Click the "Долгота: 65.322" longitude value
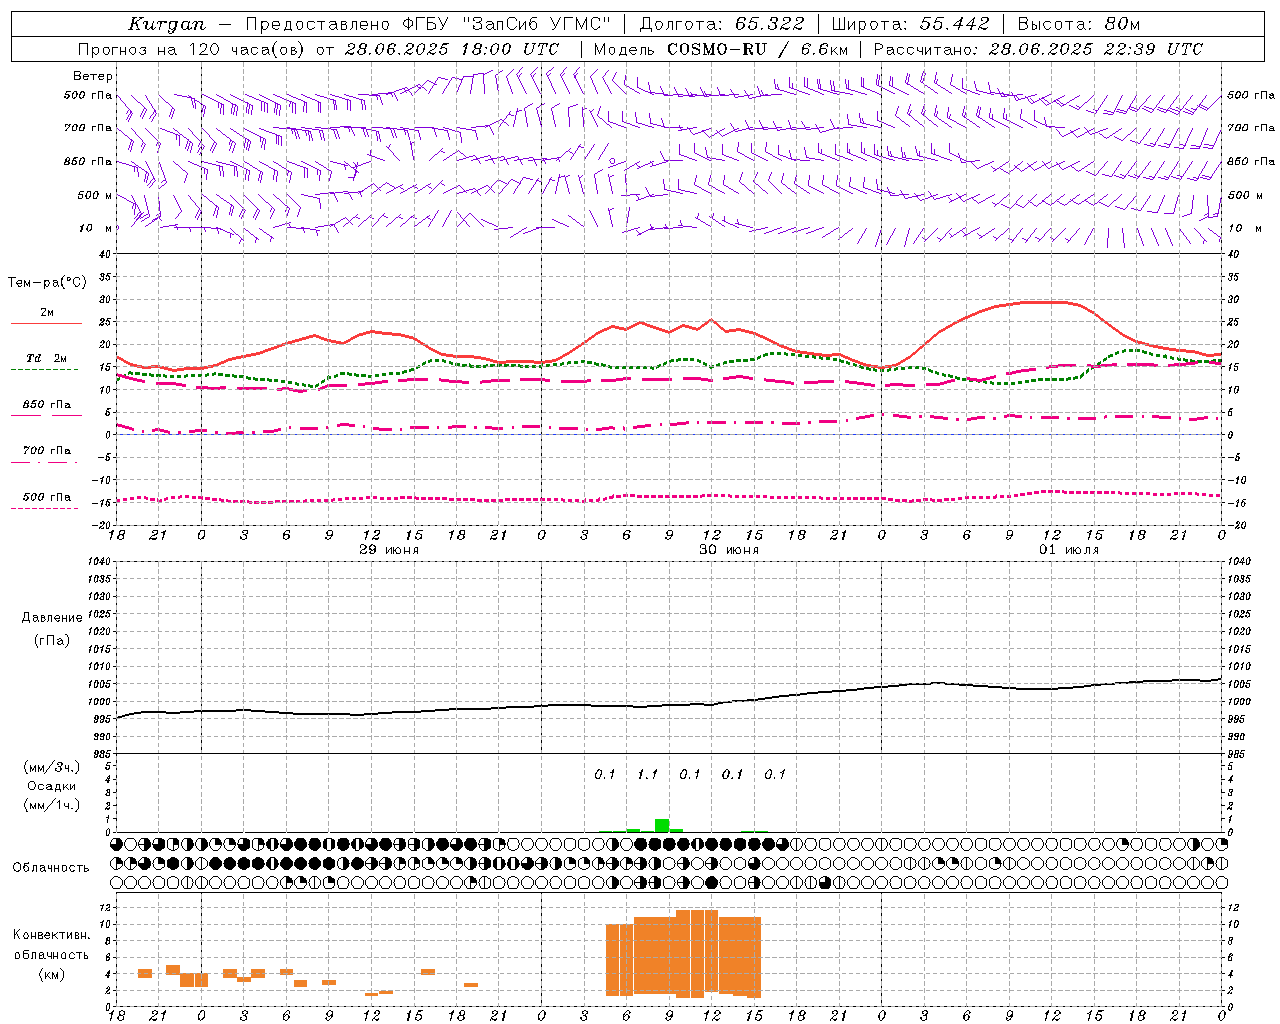This screenshot has width=1280, height=1024. tap(721, 23)
